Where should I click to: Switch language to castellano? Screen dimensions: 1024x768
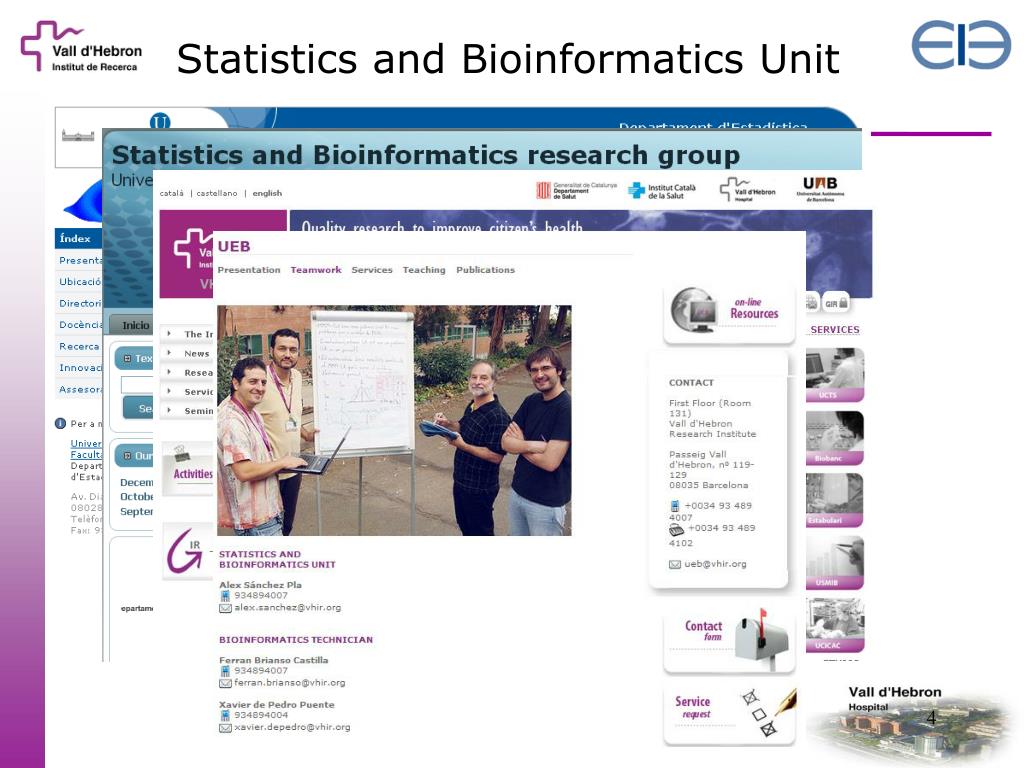(x=217, y=193)
